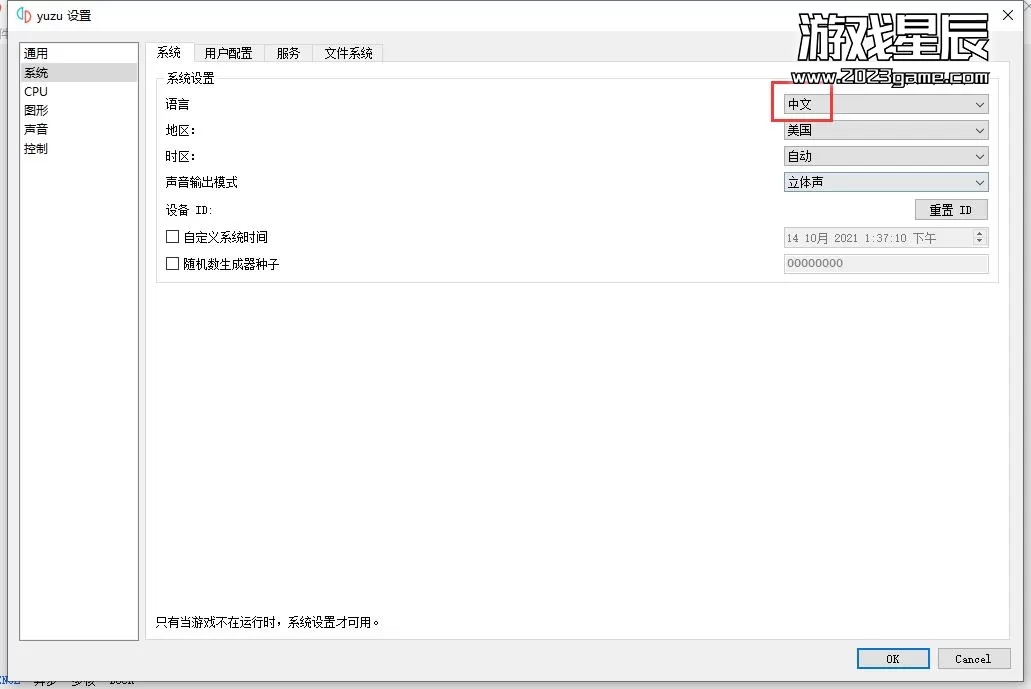Image resolution: width=1031 pixels, height=689 pixels.
Task: Open the 时区 dropdown set to 自动
Action: pos(885,156)
